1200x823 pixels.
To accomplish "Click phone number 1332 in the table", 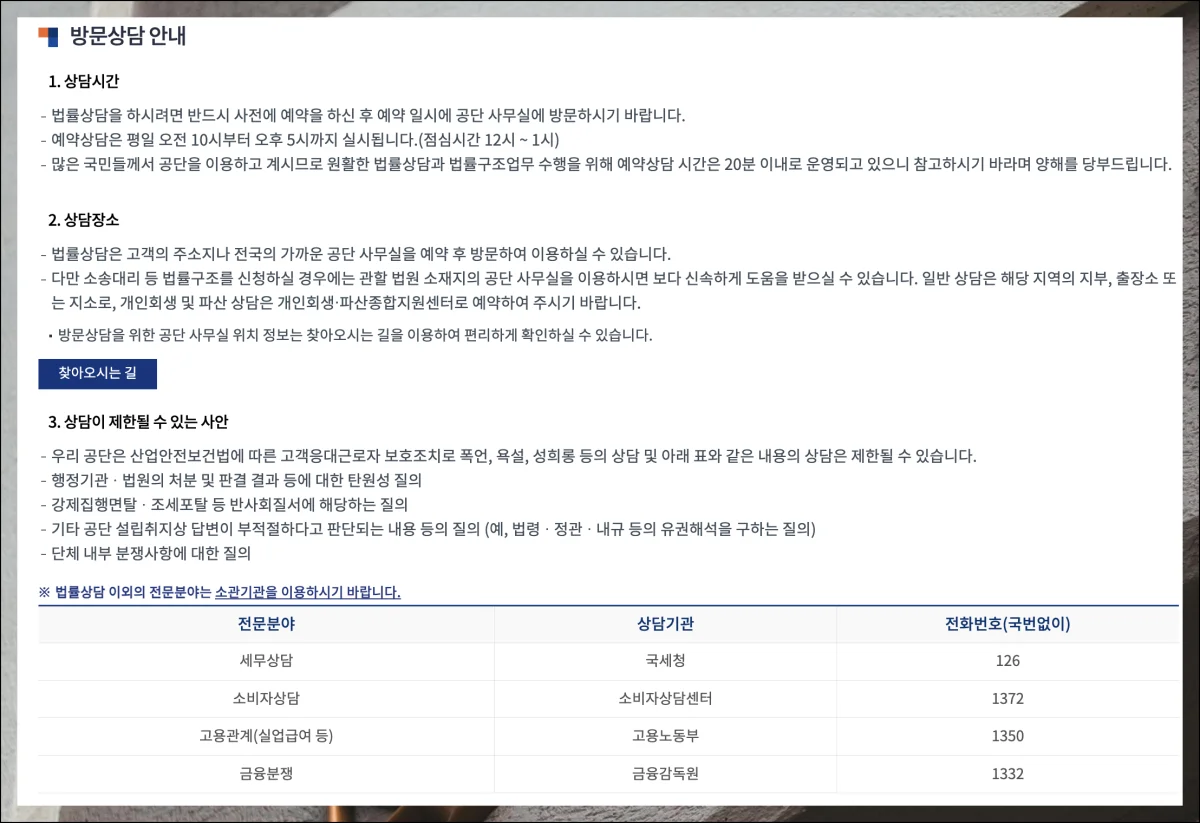I will pos(1007,773).
